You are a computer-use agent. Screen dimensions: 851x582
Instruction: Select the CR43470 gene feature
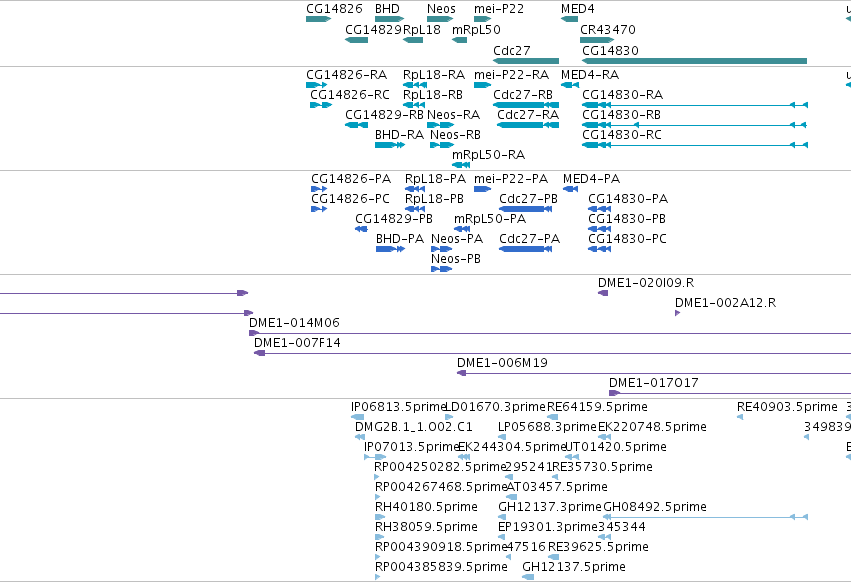597,40
